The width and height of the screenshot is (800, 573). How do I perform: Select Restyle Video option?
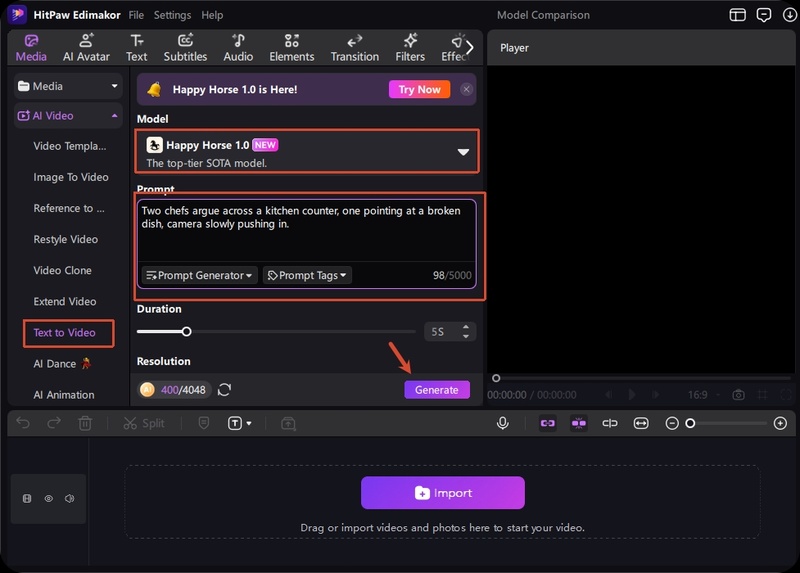[65, 239]
